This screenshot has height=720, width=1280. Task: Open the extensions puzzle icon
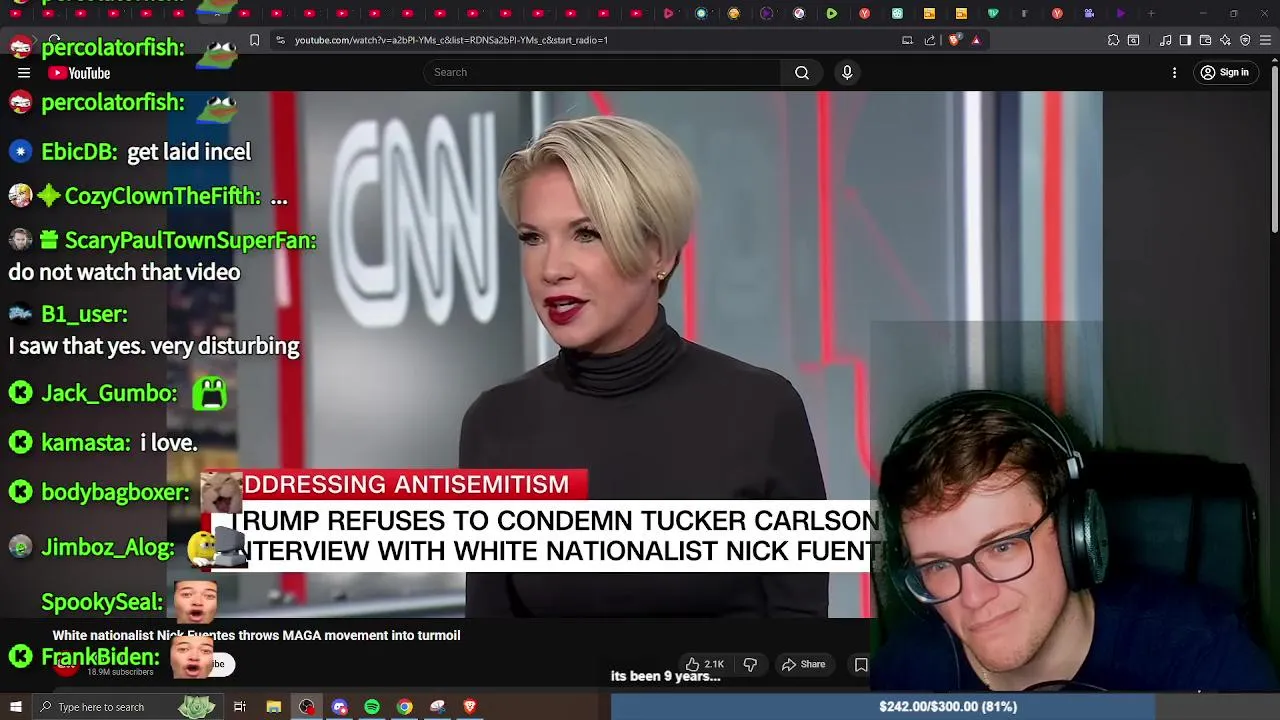tap(1113, 40)
